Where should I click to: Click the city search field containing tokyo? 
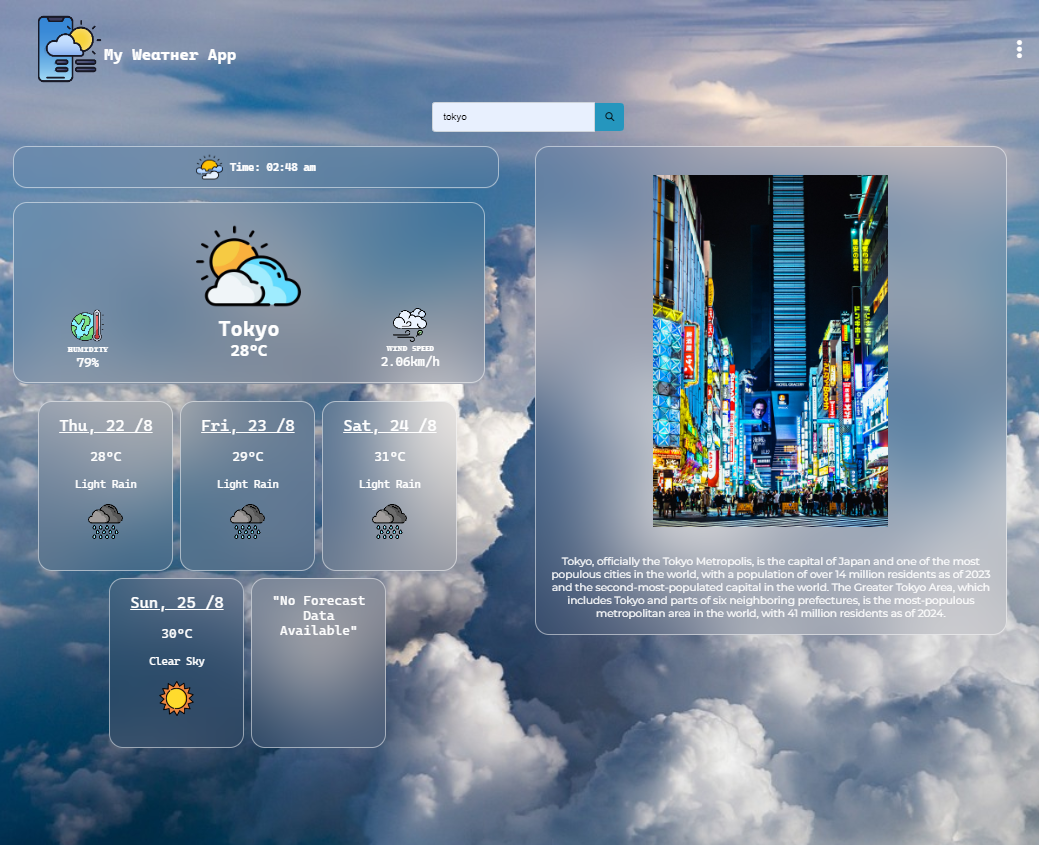pos(514,117)
